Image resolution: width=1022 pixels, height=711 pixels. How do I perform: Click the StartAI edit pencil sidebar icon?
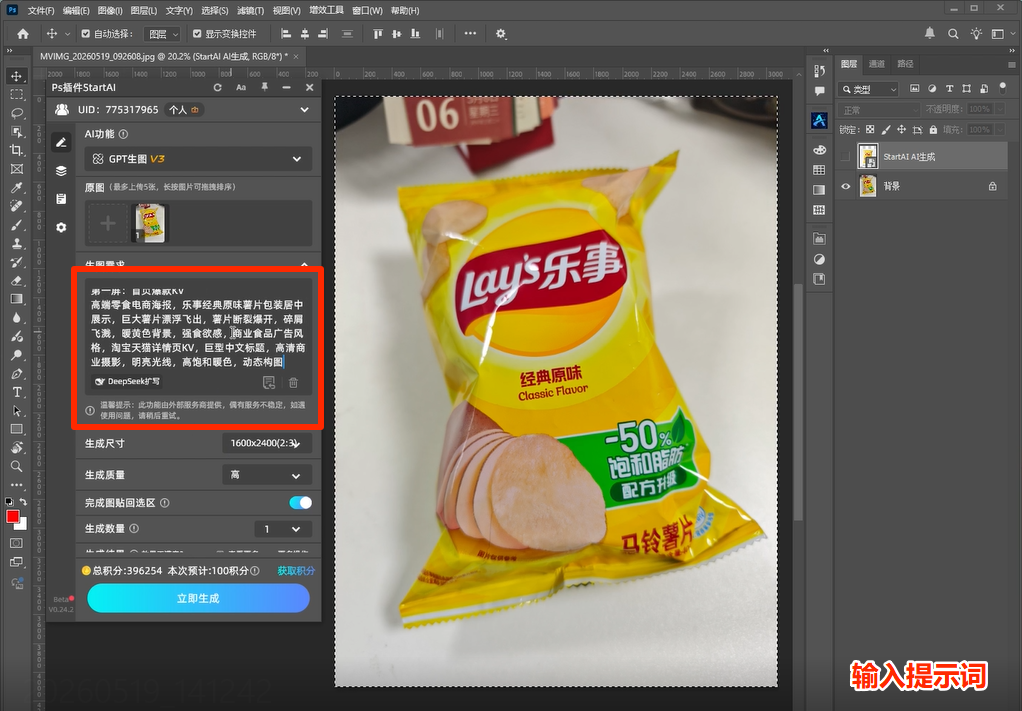(x=61, y=142)
